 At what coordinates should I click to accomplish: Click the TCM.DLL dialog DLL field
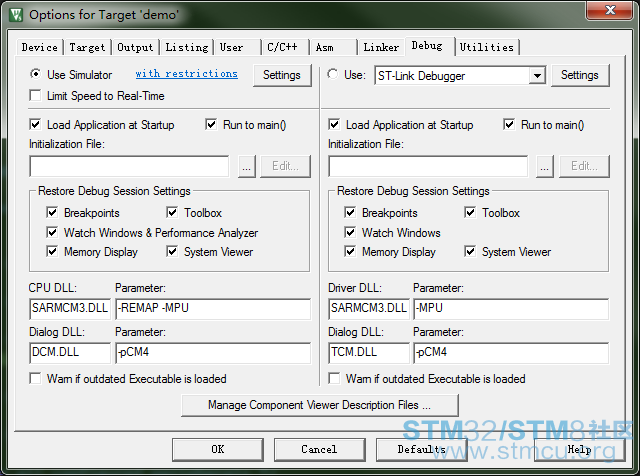(x=369, y=353)
